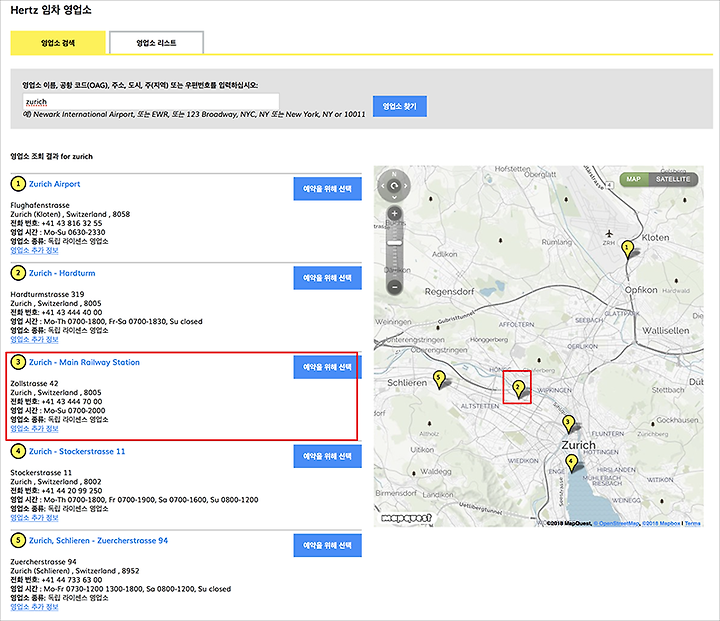This screenshot has height=621, width=720.
Task: Open the Zurich Airport location link
Action: click(x=55, y=184)
